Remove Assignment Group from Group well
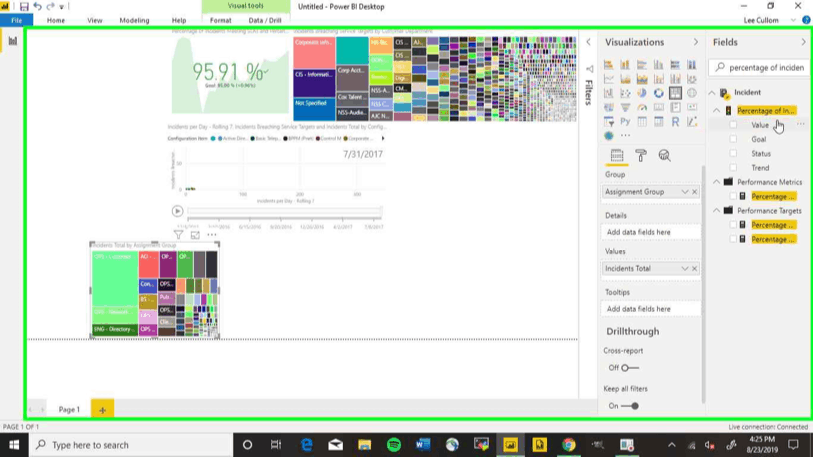Viewport: 815px width, 459px height. 694,192
